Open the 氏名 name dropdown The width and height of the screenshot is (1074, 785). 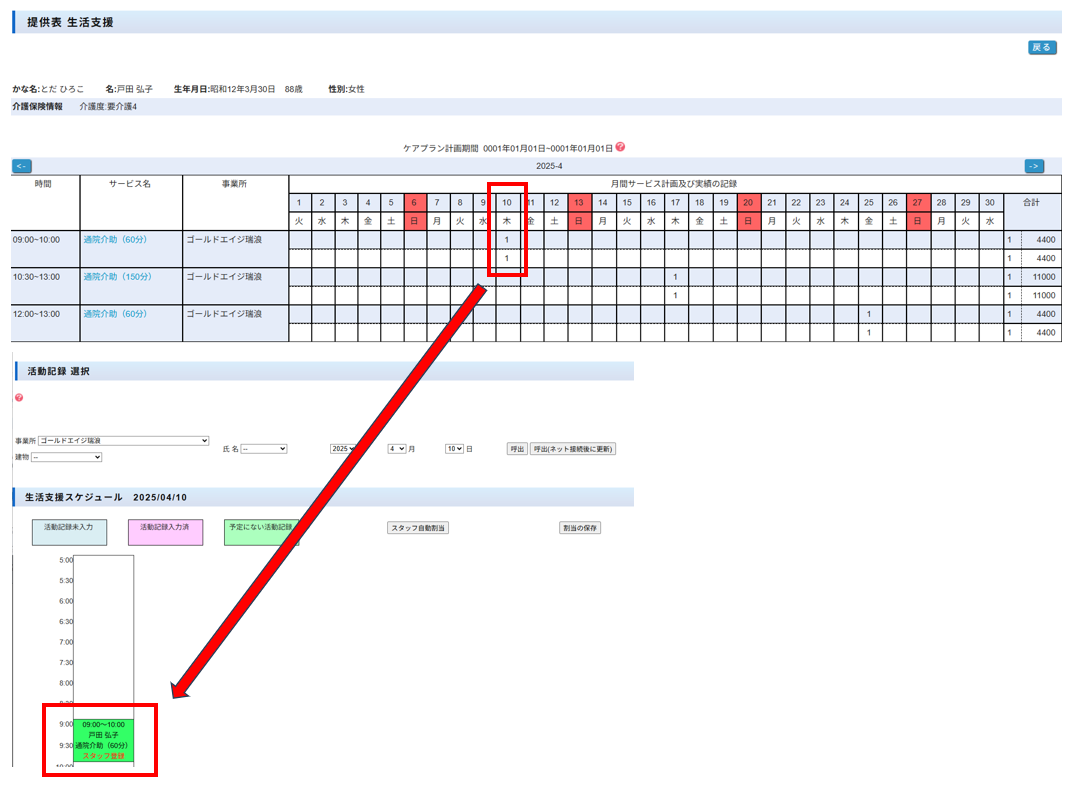(x=263, y=449)
